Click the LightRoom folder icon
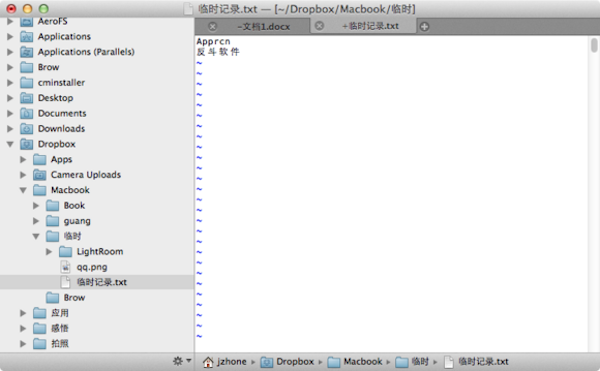The height and width of the screenshot is (371, 600). point(65,251)
